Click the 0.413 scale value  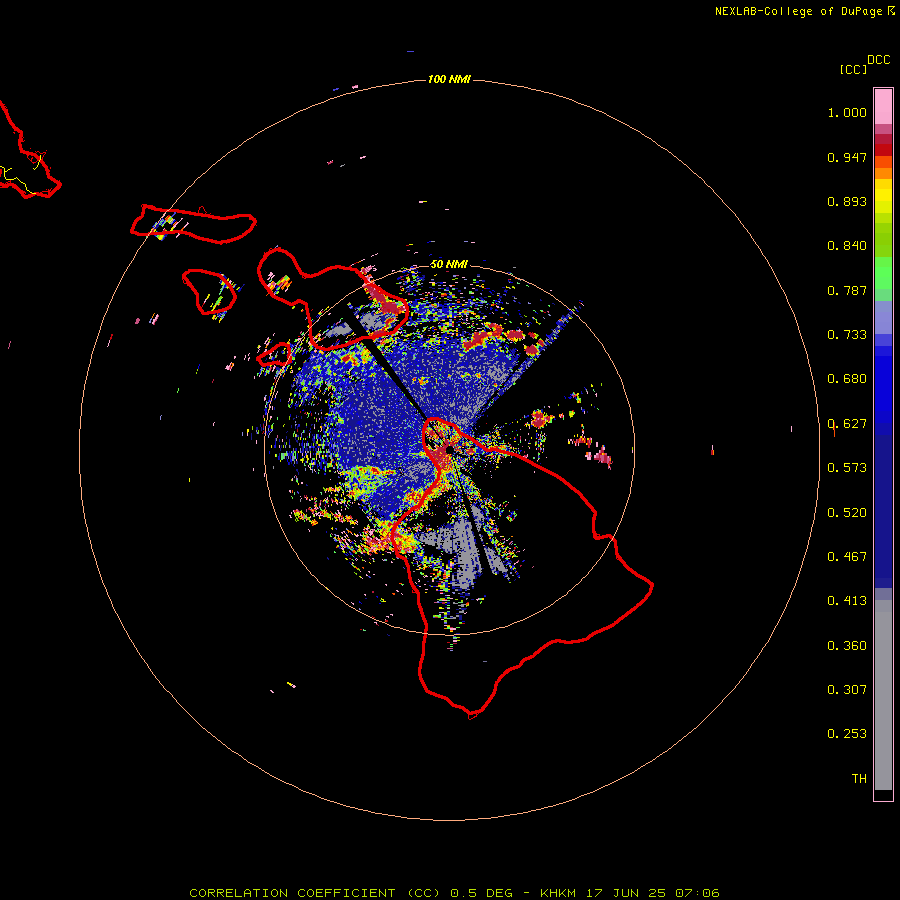coord(847,601)
